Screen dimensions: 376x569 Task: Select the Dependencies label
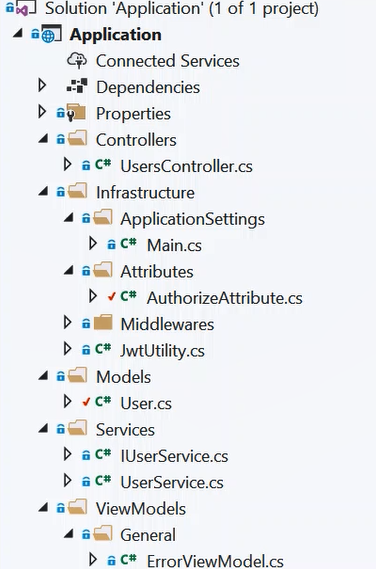click(x=148, y=87)
